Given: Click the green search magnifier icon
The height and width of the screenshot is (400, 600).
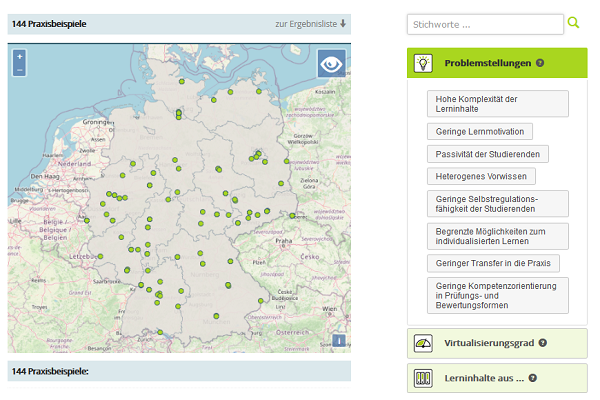Looking at the screenshot, I should [x=574, y=23].
